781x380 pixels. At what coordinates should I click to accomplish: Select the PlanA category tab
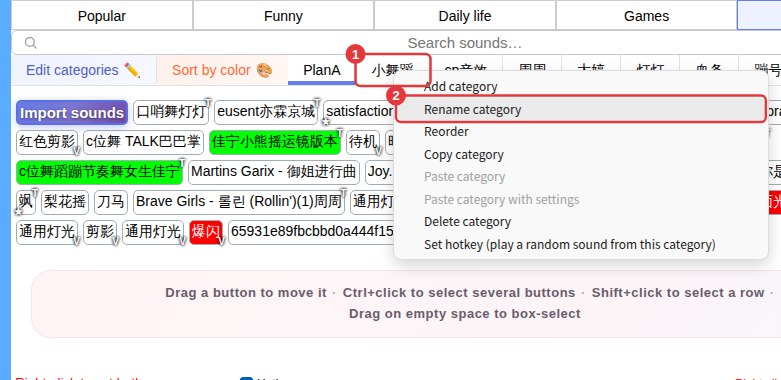coord(322,70)
